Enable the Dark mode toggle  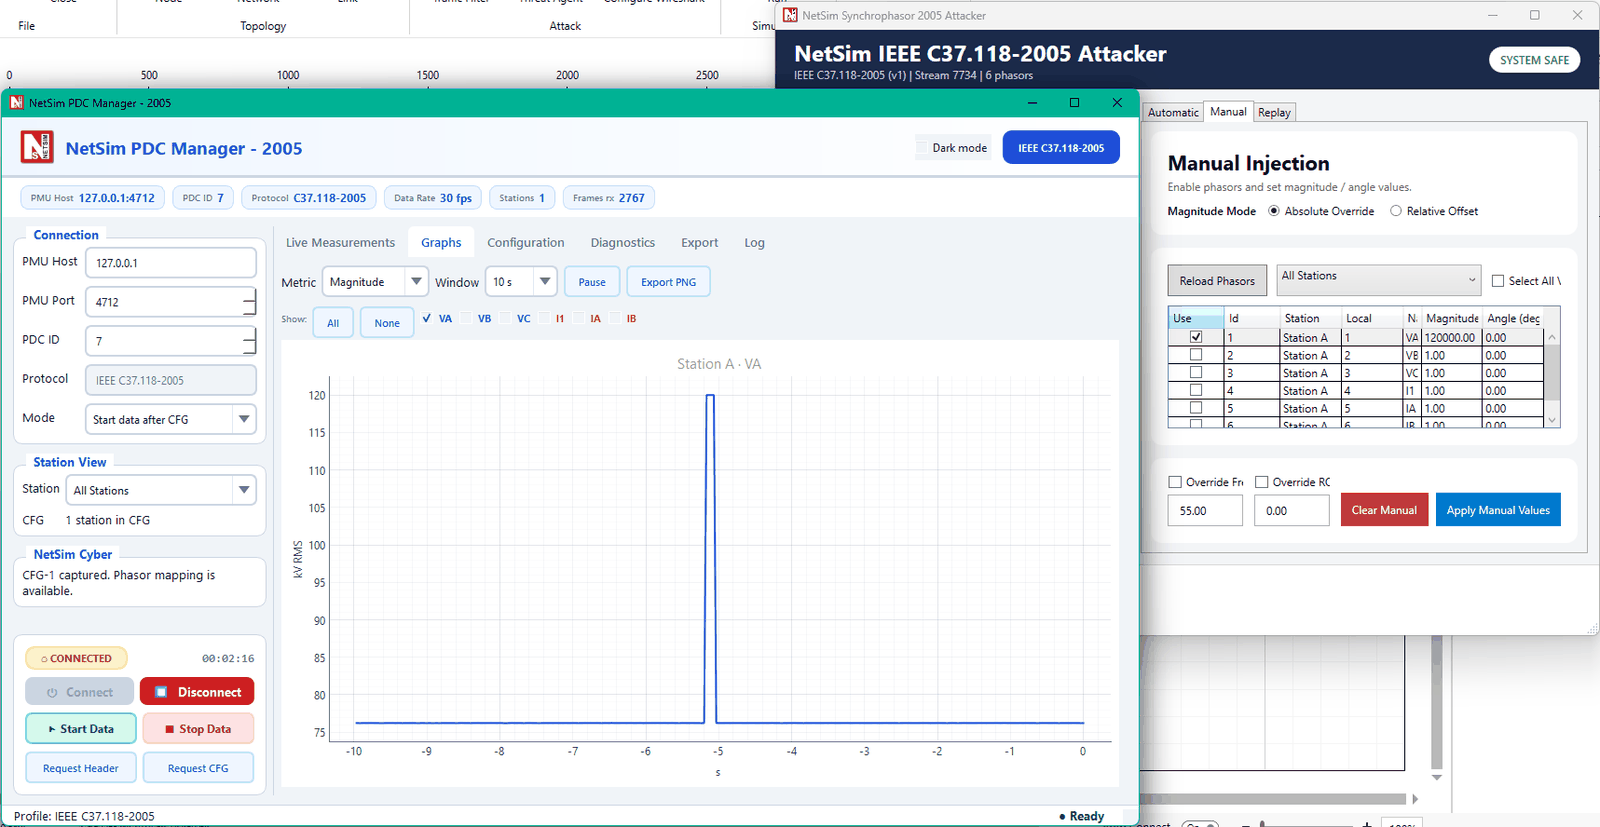click(922, 148)
